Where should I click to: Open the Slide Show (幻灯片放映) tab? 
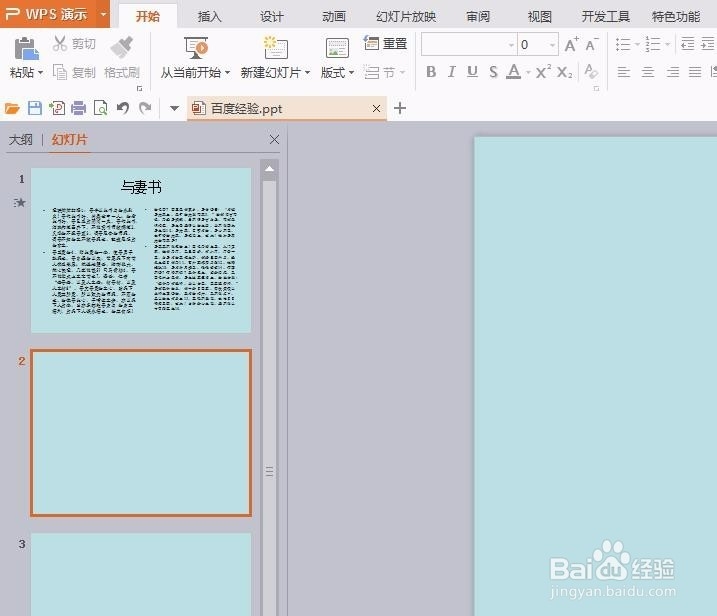click(x=406, y=17)
